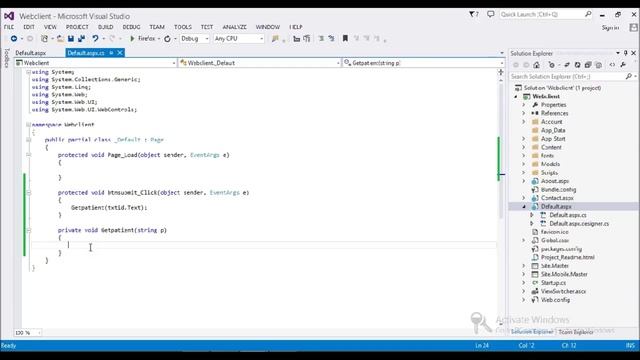
Task: Select the Web.config file
Action: coord(555,300)
